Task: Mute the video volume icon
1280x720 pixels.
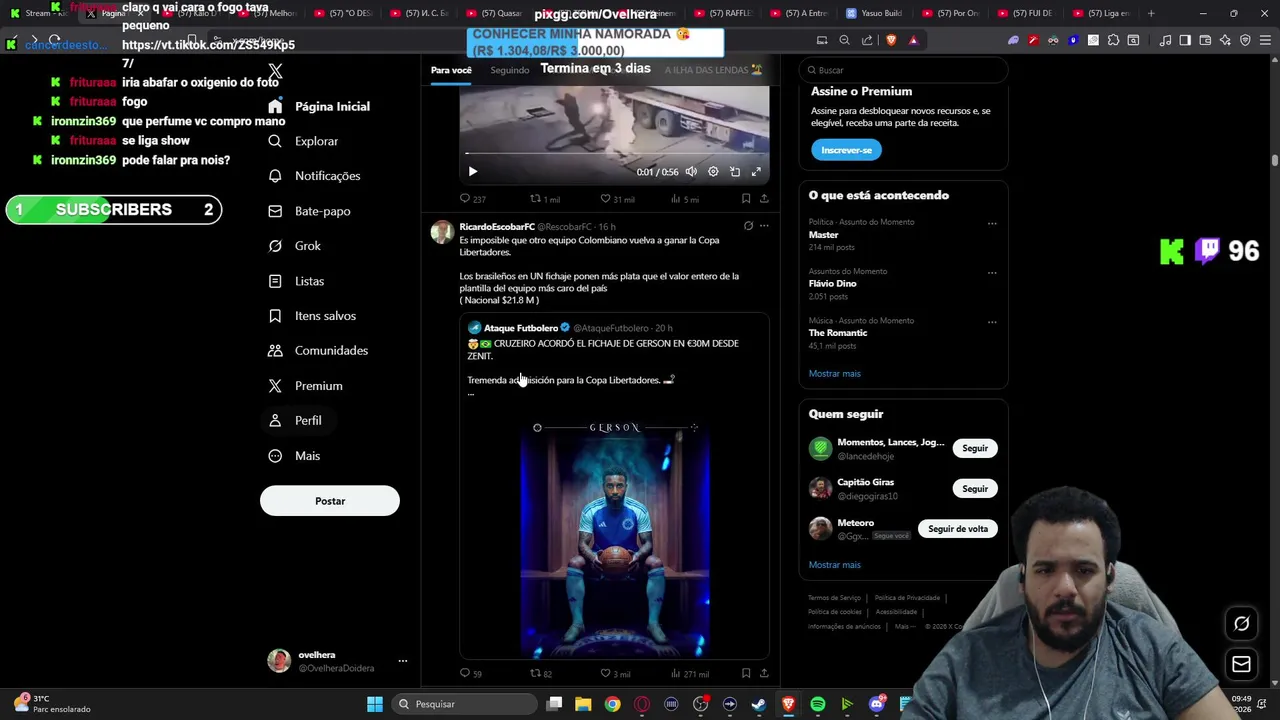Action: 691,172
